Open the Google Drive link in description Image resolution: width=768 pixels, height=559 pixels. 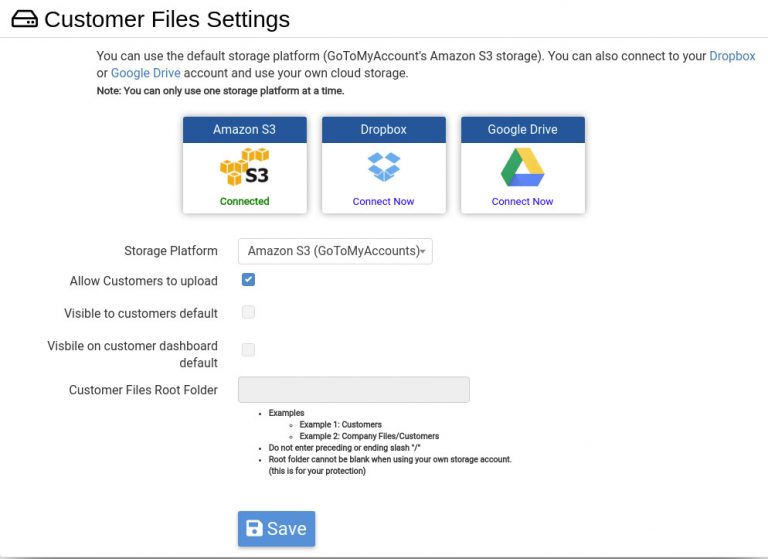pyautogui.click(x=145, y=73)
